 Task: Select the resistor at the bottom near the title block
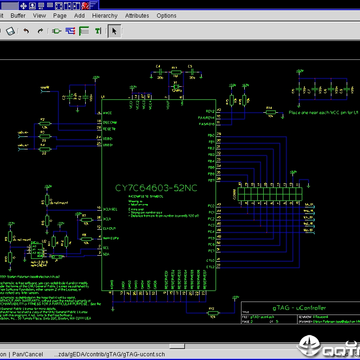pos(212,313)
